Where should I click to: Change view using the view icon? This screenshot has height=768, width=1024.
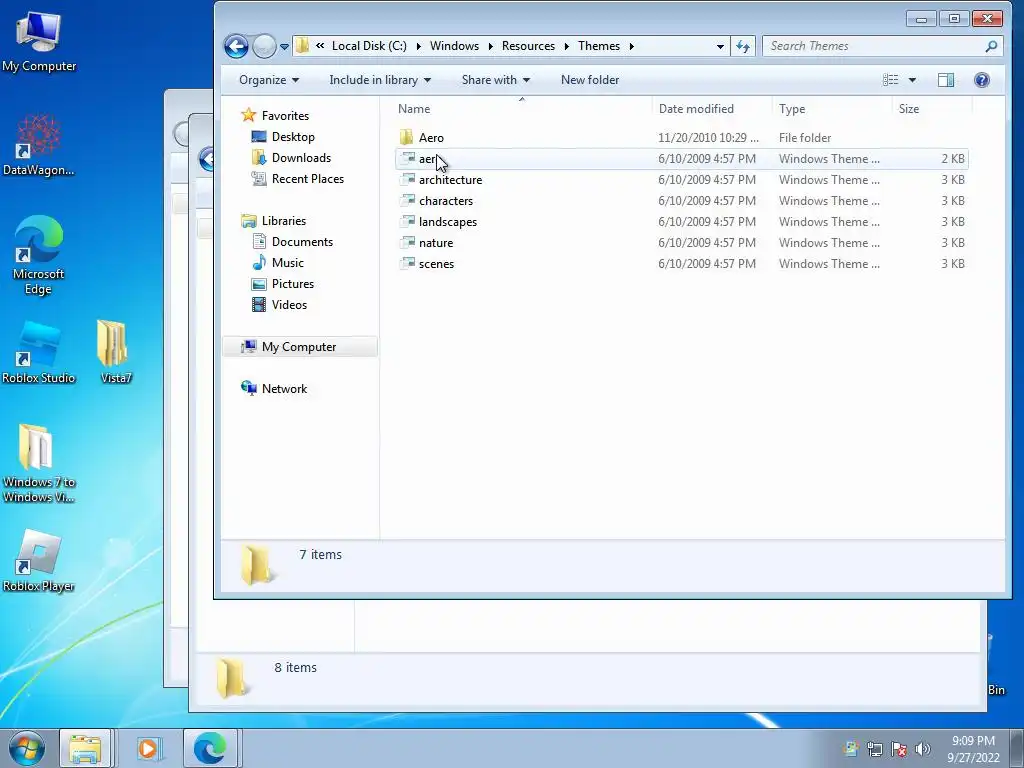[x=890, y=80]
